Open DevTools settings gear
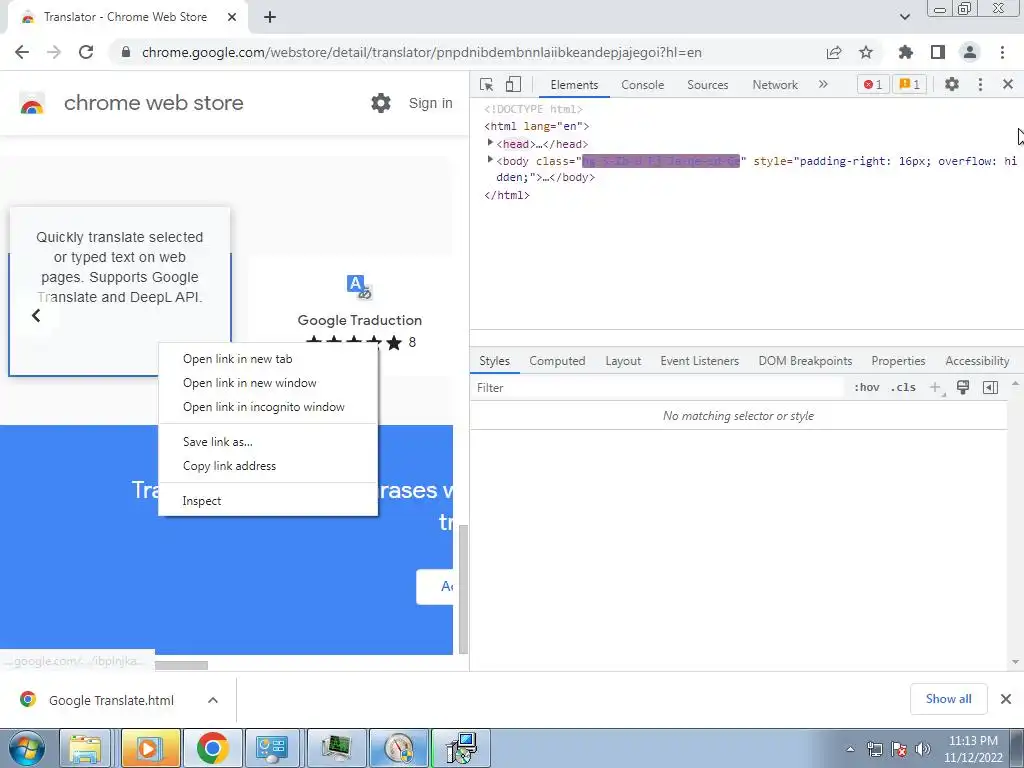The width and height of the screenshot is (1024, 768). point(952,84)
